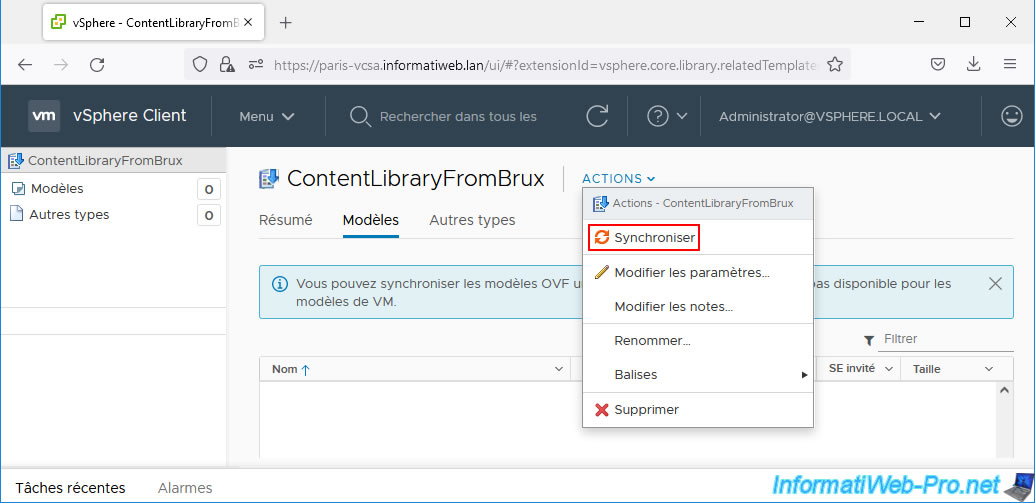Select Synchroniser from the actions menu
The image size is (1035, 503).
643,238
